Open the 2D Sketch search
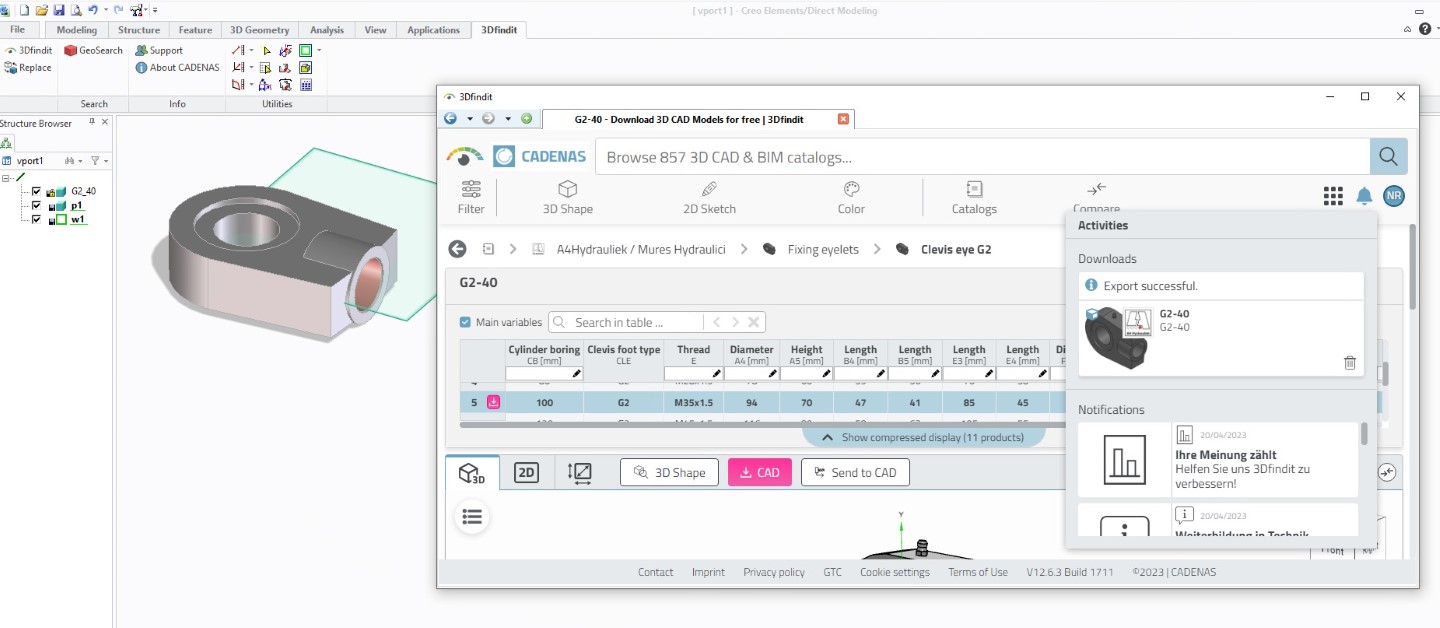 [x=709, y=197]
